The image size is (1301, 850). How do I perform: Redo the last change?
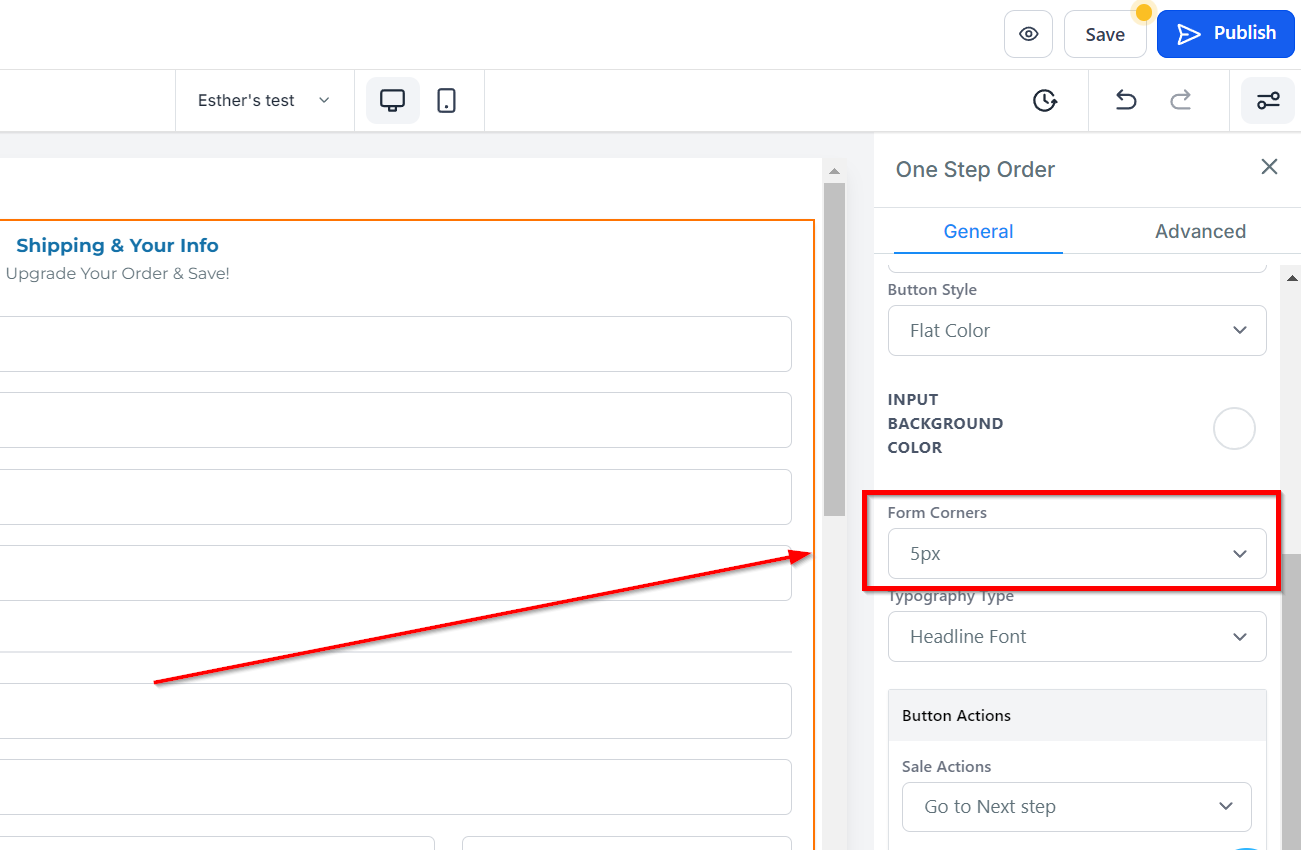point(1181,100)
